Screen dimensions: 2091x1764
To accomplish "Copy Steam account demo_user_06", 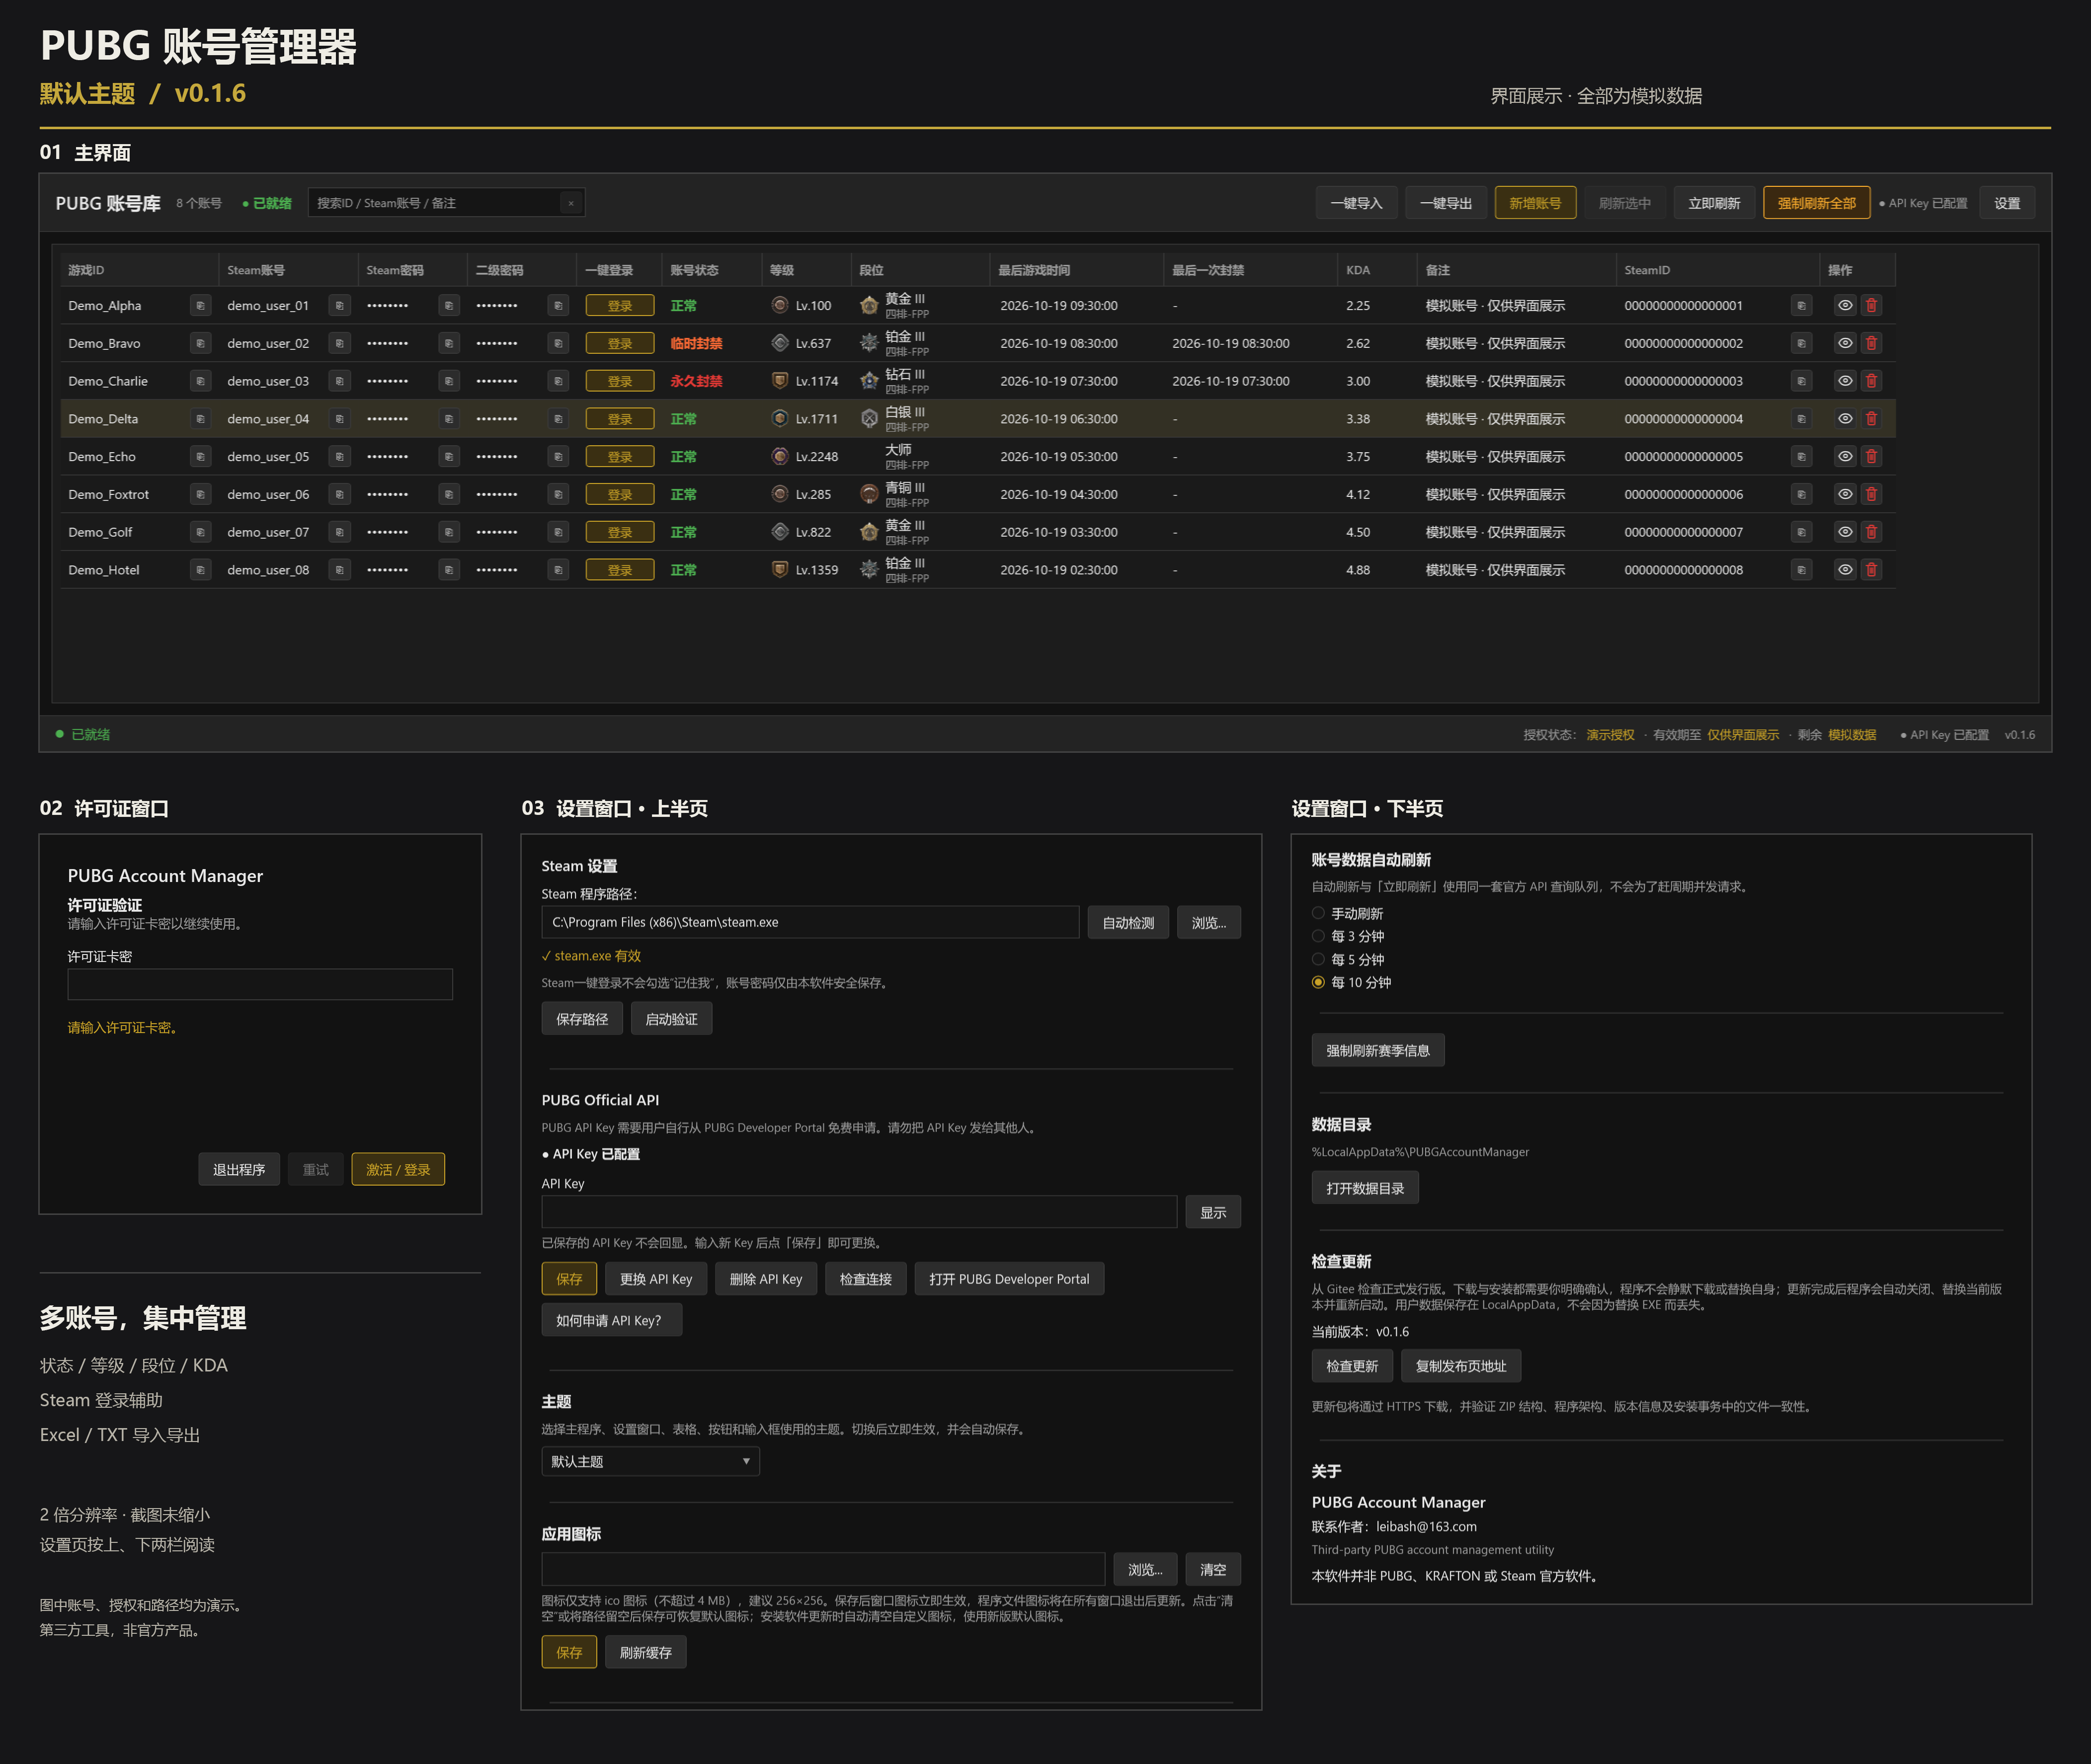I will click(x=340, y=495).
